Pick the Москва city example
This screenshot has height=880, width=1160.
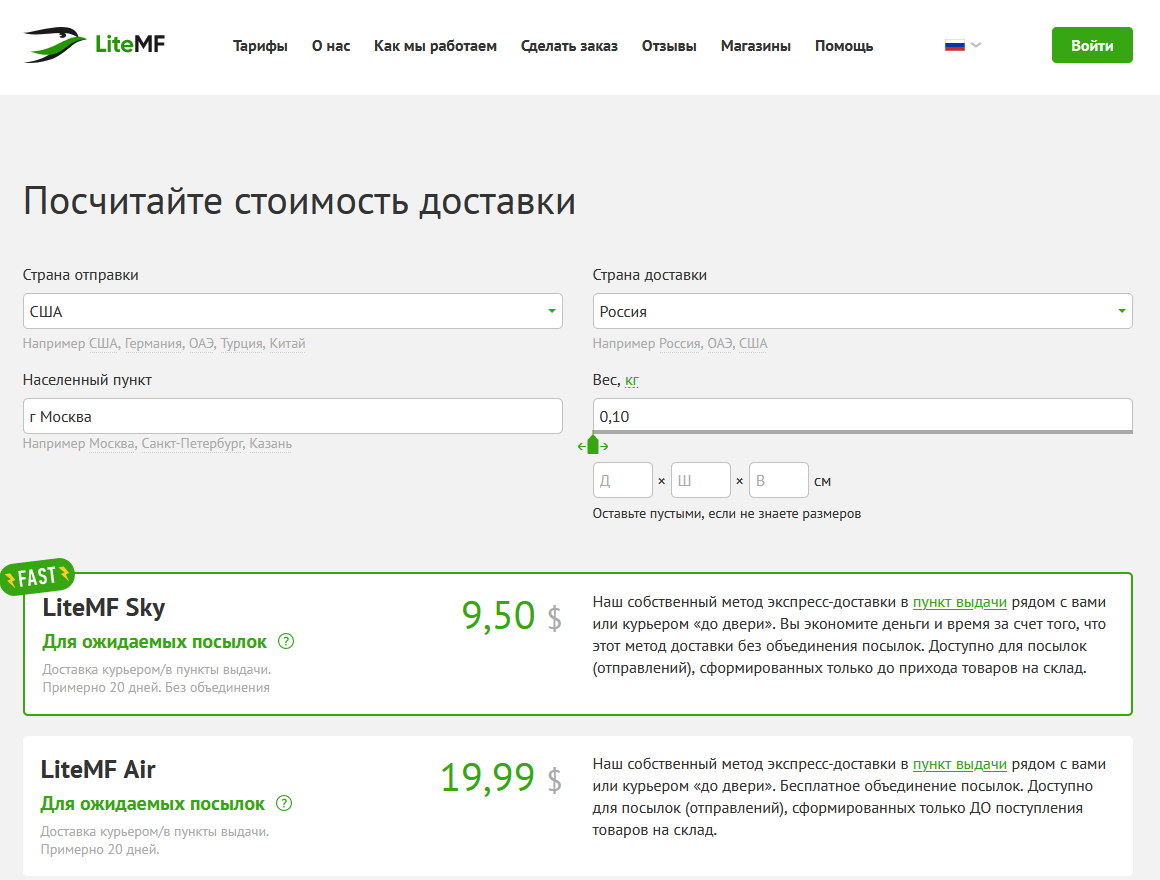pos(112,444)
